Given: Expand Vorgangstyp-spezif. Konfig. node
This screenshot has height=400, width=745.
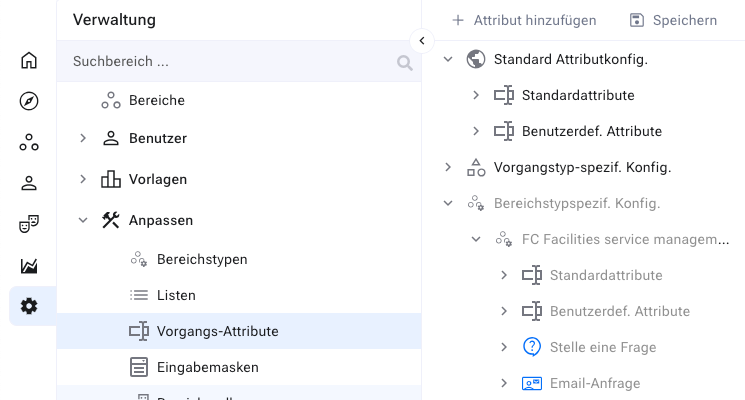Looking at the screenshot, I should coord(448,167).
